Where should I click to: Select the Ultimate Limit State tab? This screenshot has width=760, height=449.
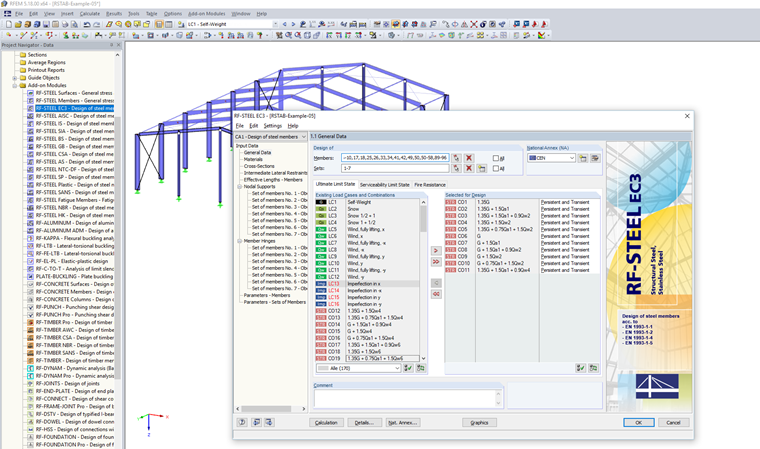pyautogui.click(x=335, y=184)
